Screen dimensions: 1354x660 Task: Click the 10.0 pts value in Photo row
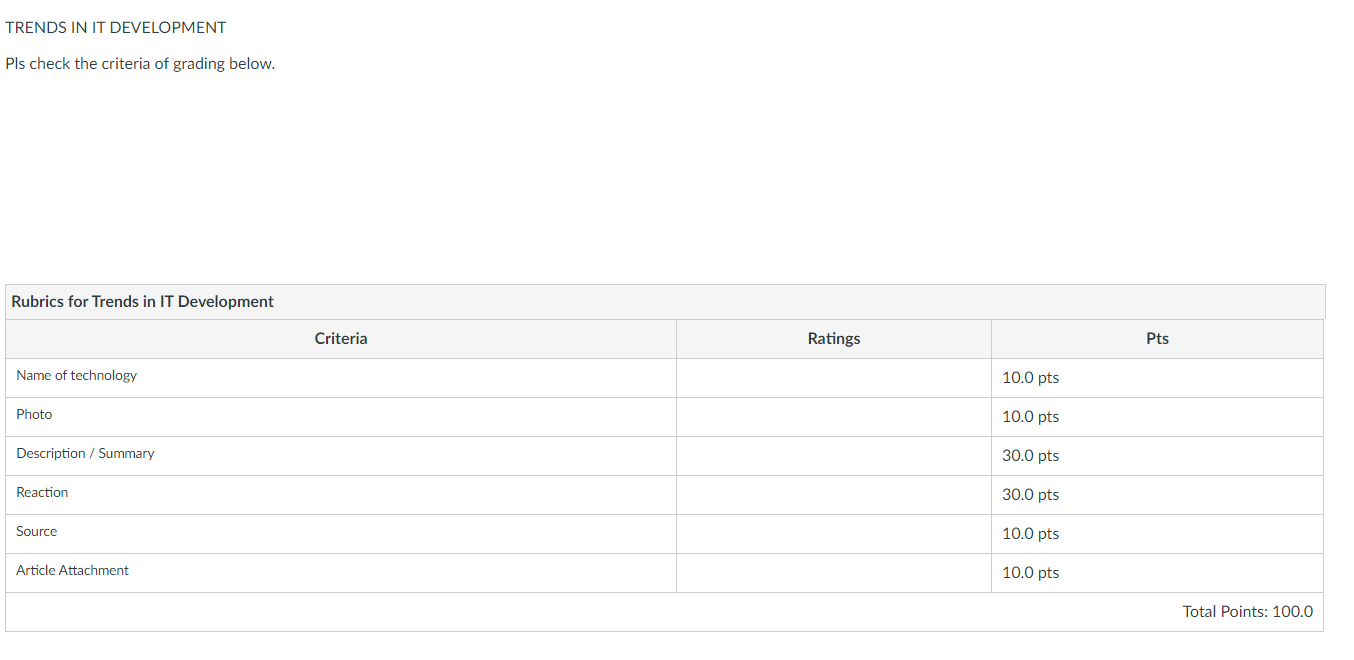pos(1030,417)
